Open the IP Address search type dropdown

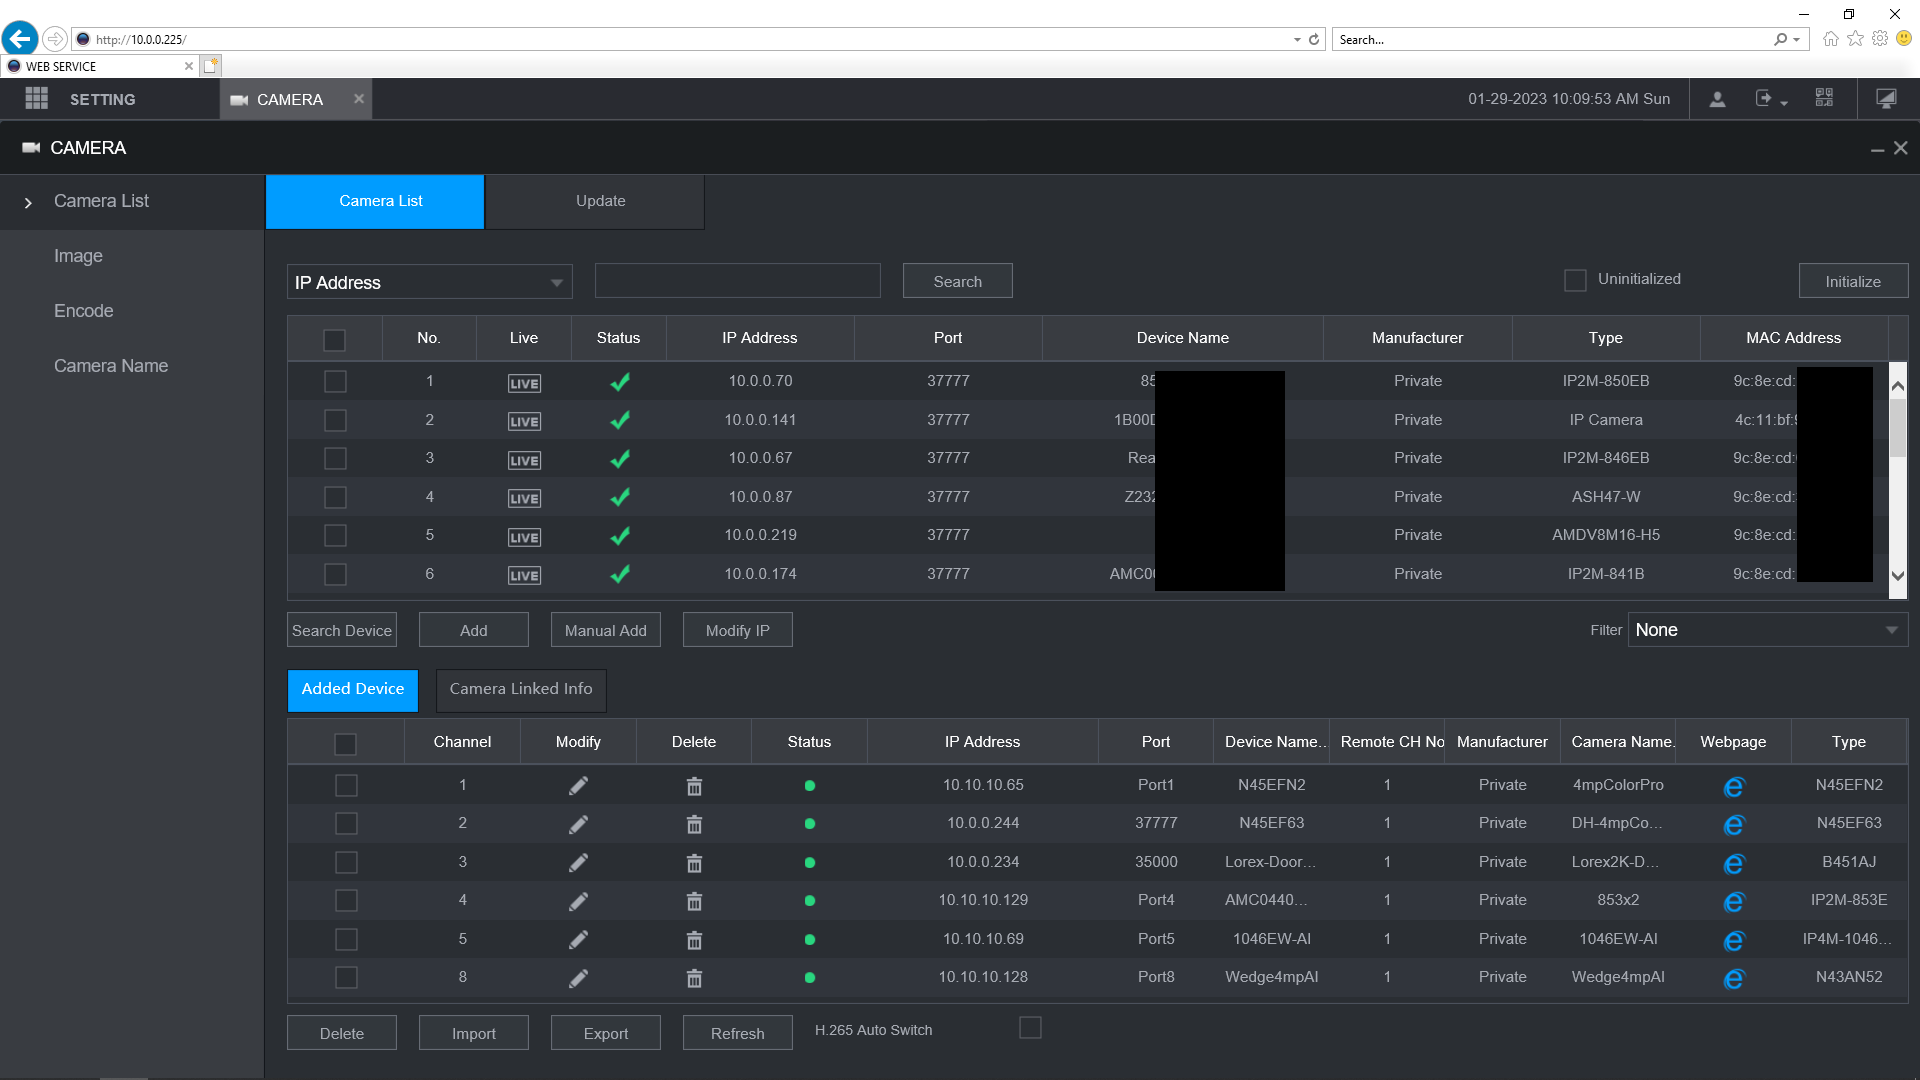click(429, 282)
